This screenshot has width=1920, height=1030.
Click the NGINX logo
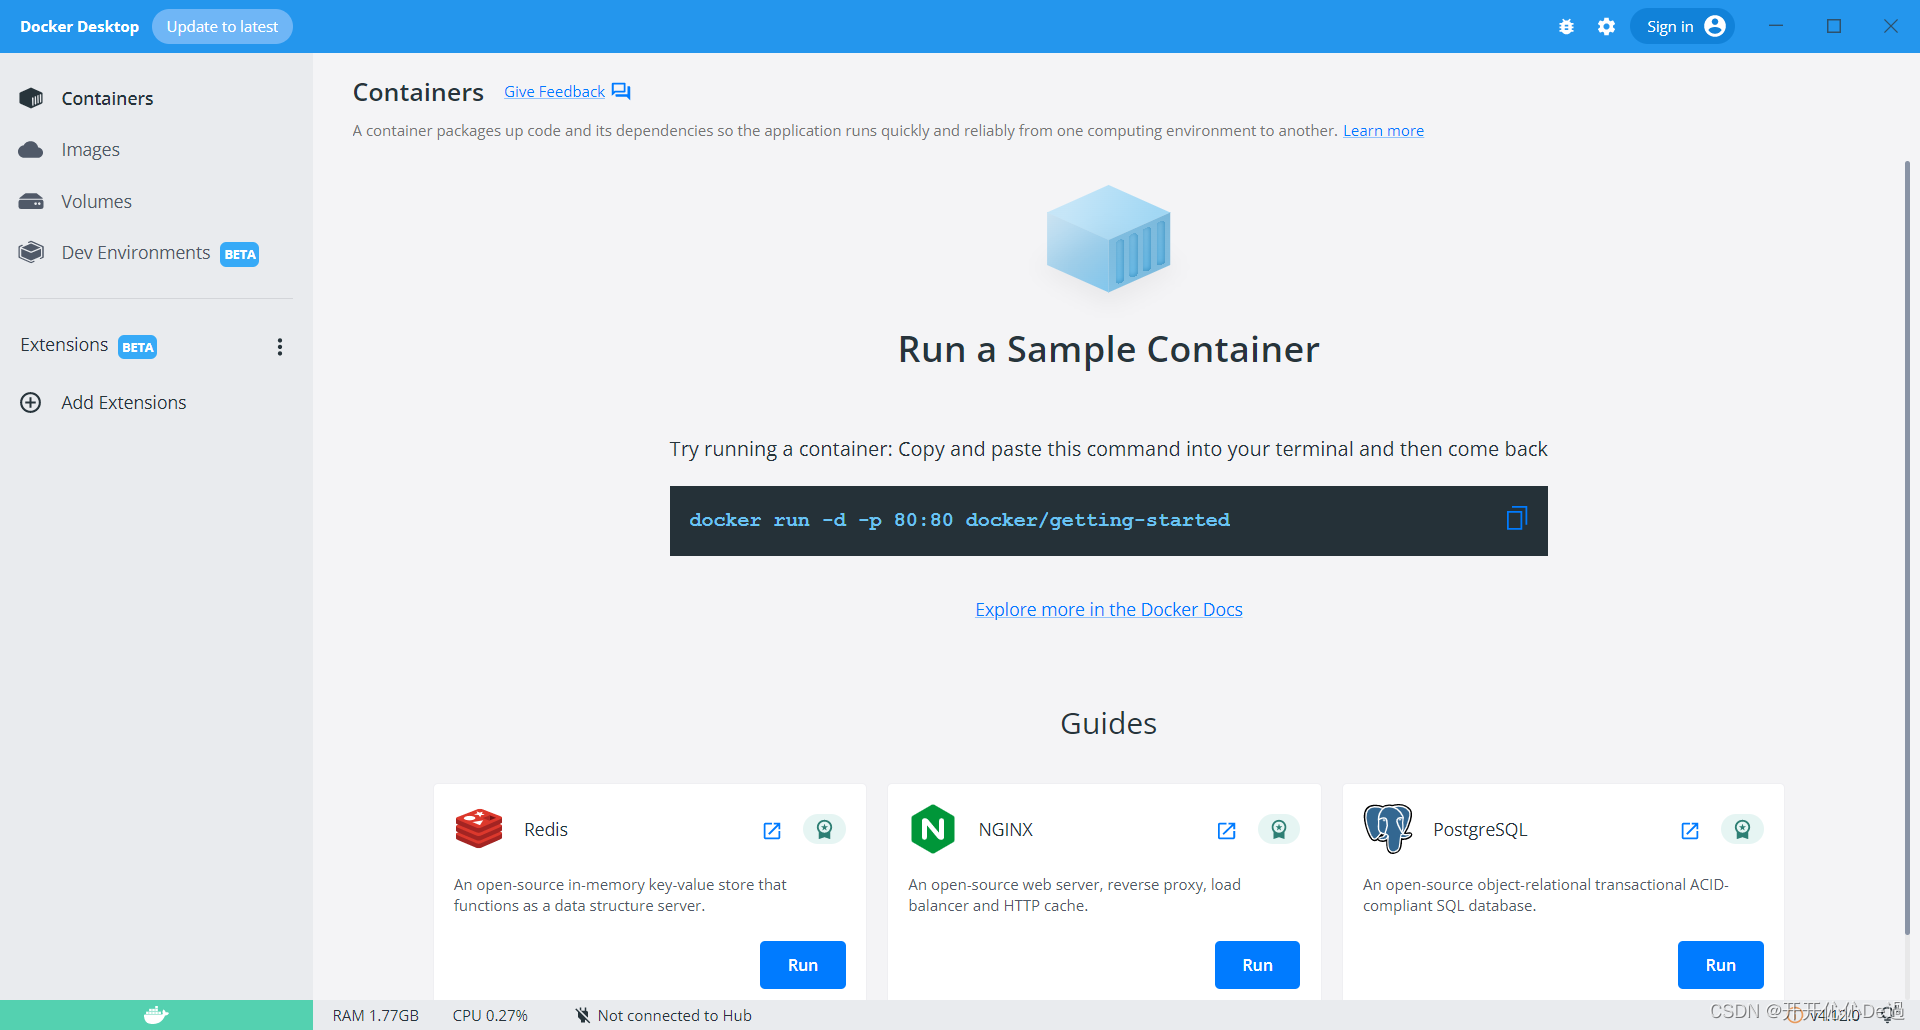click(x=933, y=829)
